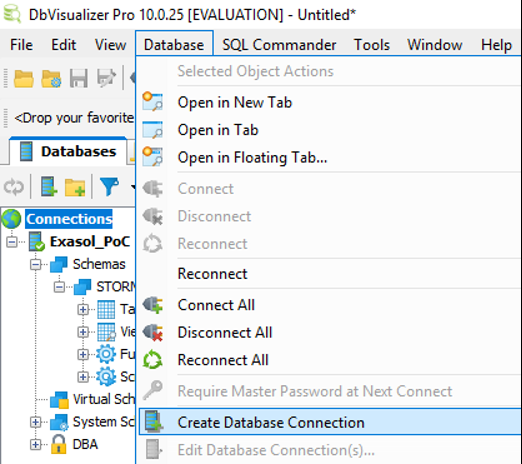Click the Create Database Connection menu icon
522x464 pixels.
pos(154,422)
